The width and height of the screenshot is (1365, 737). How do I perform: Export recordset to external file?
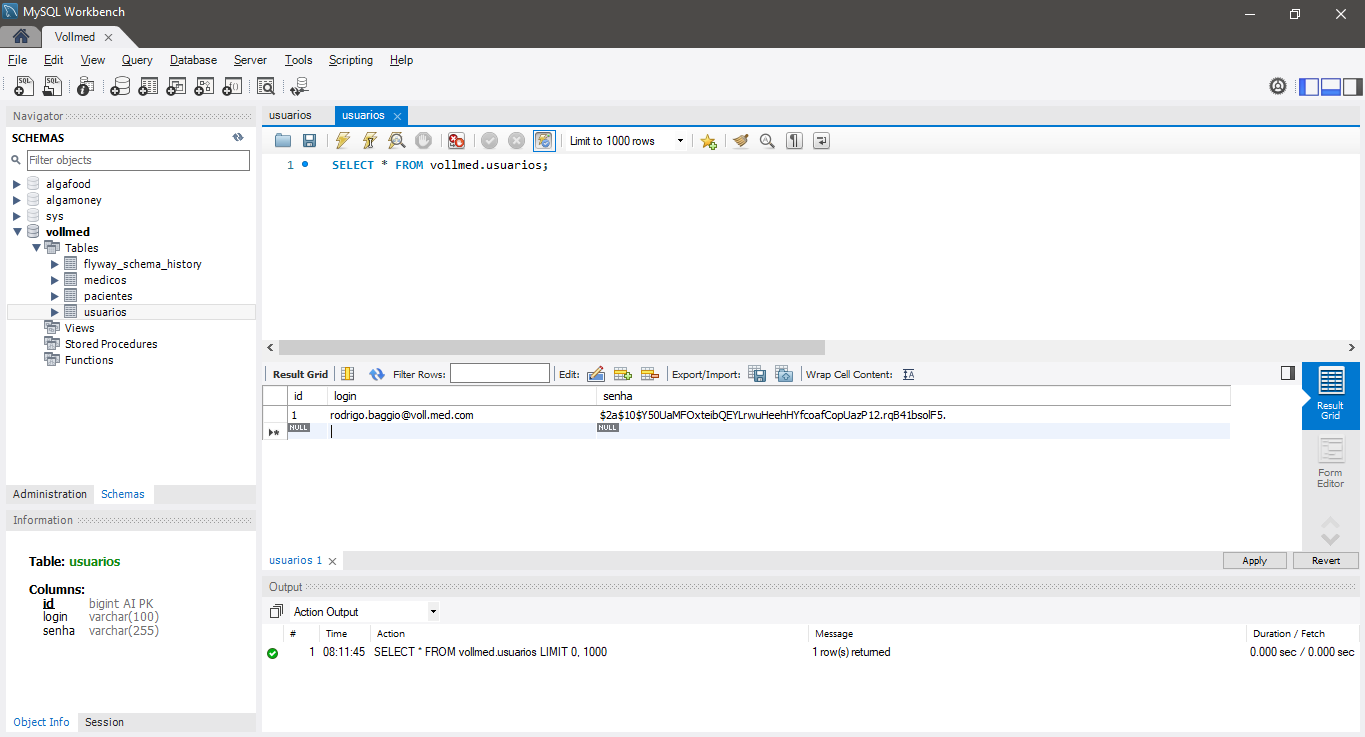pyautogui.click(x=757, y=374)
